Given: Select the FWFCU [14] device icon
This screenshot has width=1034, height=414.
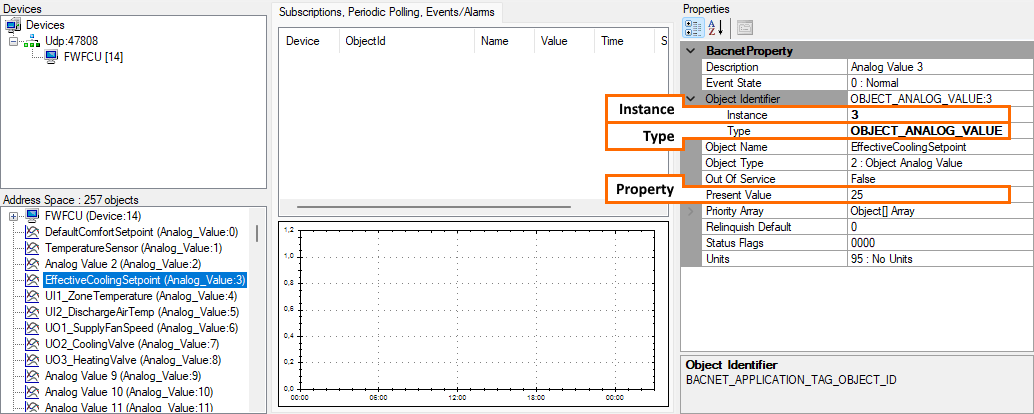Looking at the screenshot, I should (52, 57).
